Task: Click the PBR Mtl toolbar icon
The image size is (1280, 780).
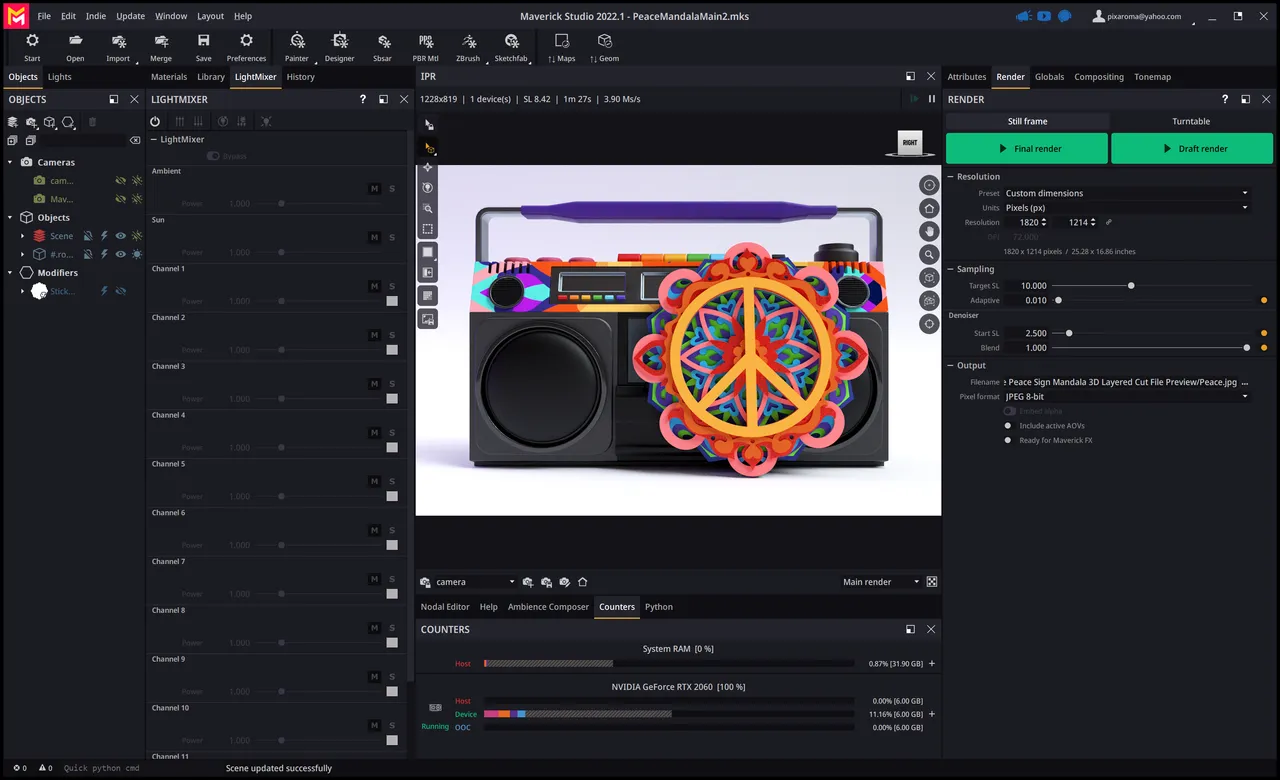Action: tap(426, 46)
